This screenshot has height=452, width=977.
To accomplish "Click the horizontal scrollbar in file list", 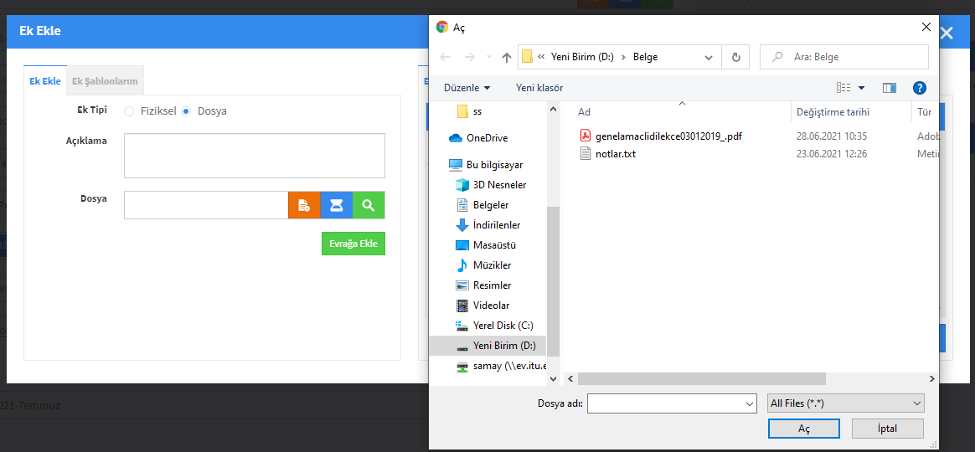I will [701, 379].
